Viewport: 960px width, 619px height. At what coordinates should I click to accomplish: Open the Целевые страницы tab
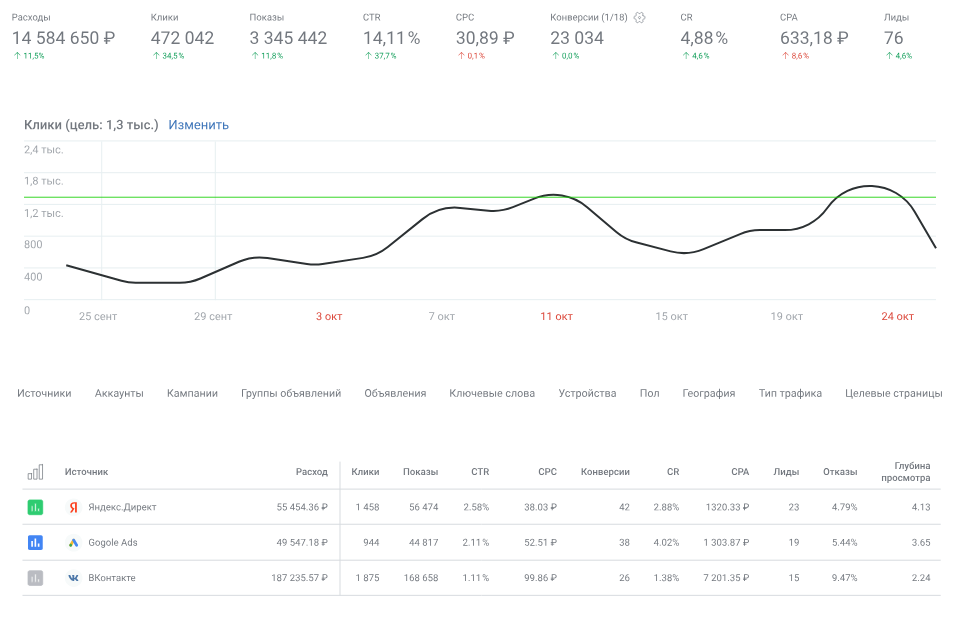(x=893, y=393)
